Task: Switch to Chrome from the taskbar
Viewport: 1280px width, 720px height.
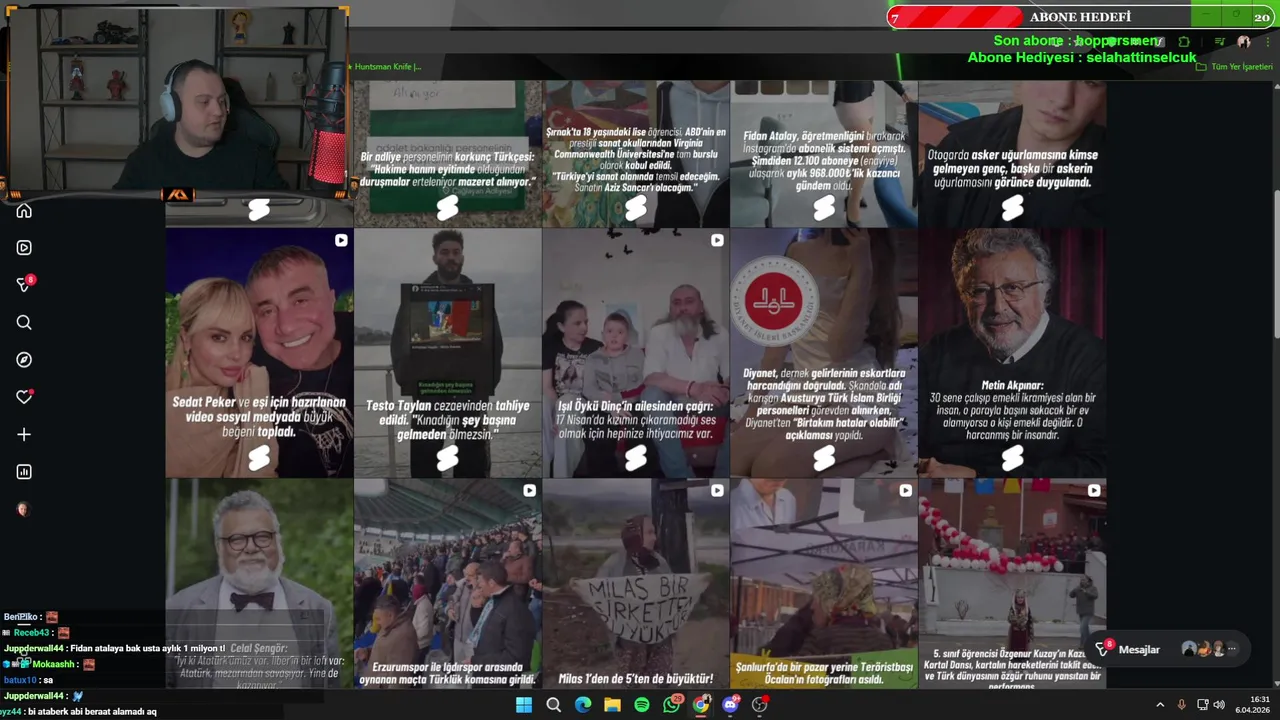Action: pyautogui.click(x=702, y=705)
